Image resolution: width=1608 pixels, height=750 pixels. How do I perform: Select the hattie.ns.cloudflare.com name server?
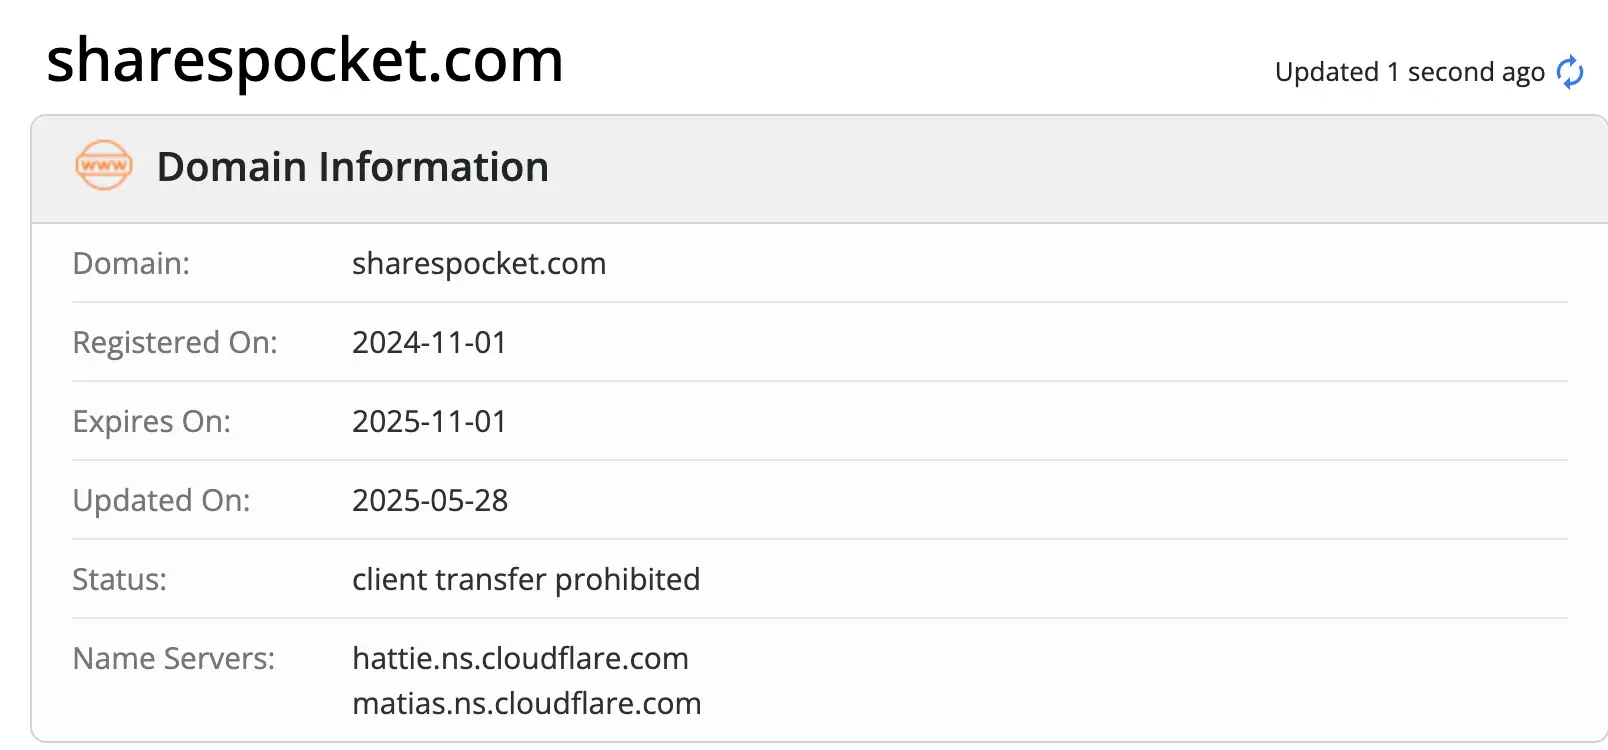[520, 659]
